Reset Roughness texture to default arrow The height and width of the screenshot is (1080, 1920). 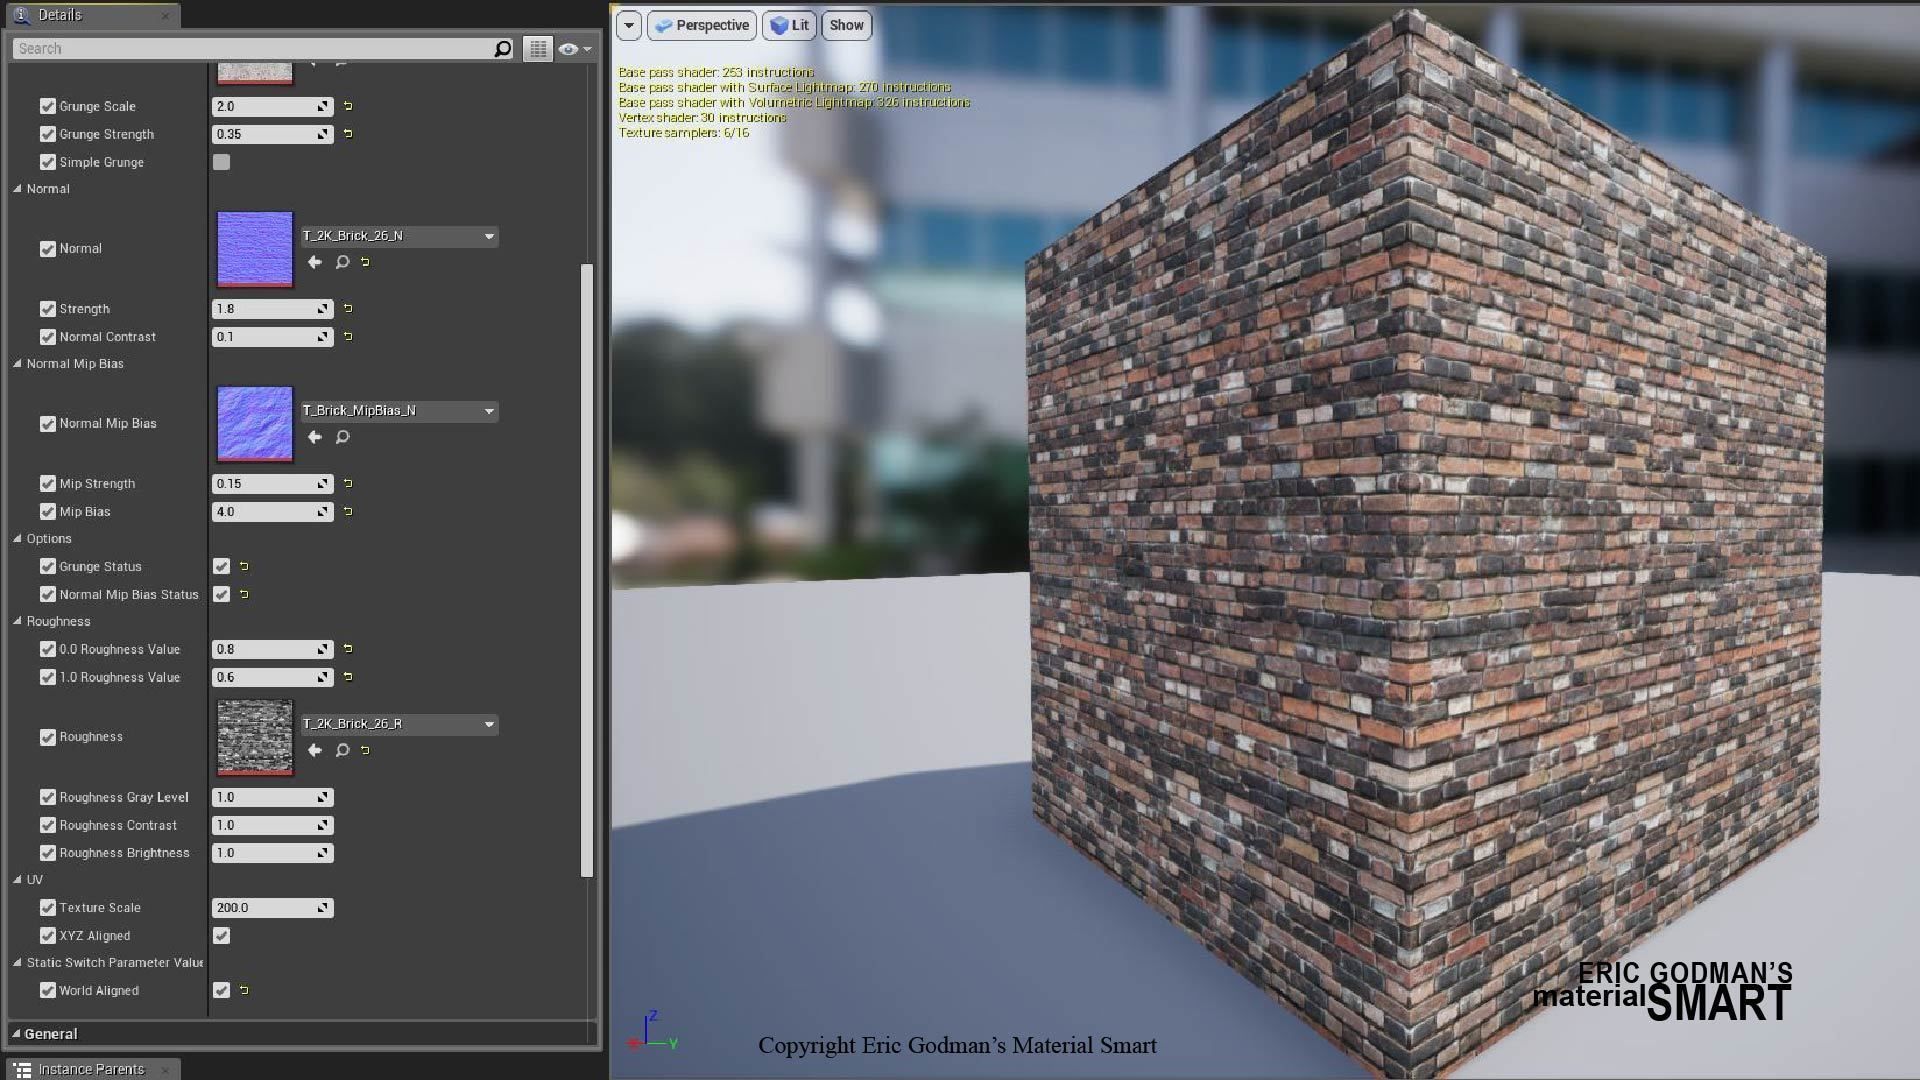tap(365, 750)
